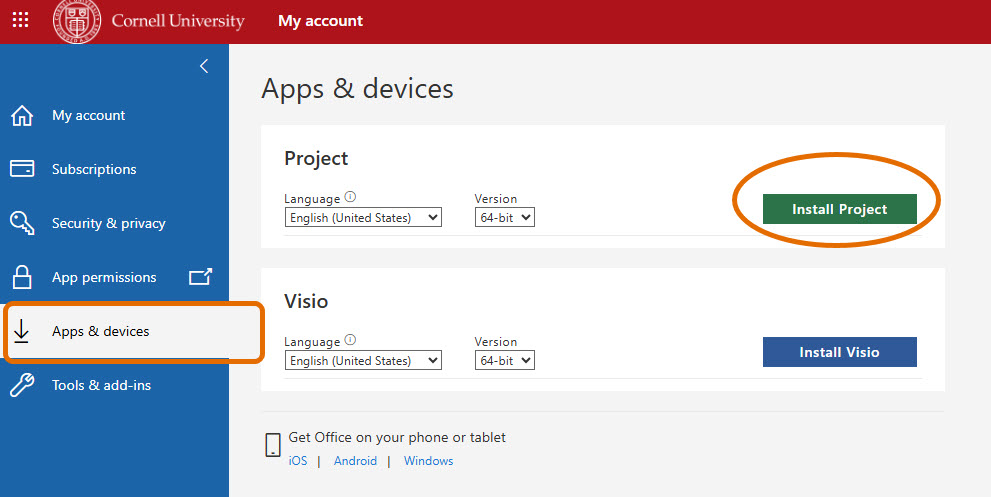Click the Language info icon under Visio
The width and height of the screenshot is (991, 497).
point(350,340)
